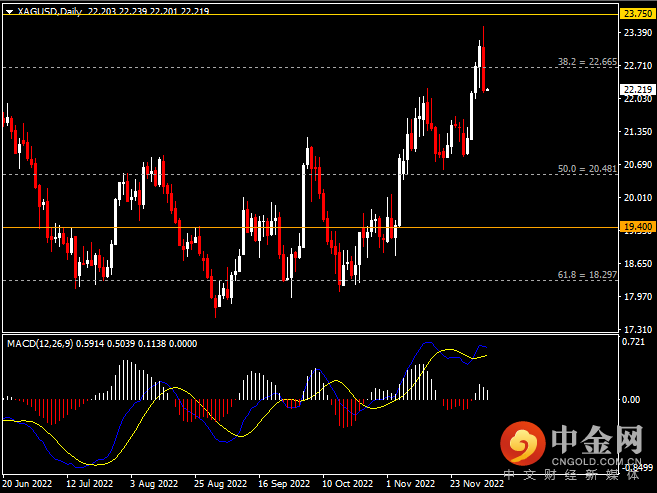Click the 0.721 value on MACD scale
This screenshot has width=657, height=493.
[632, 342]
